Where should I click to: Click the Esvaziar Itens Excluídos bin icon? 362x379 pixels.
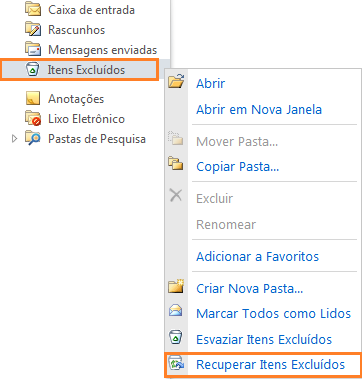(176, 338)
